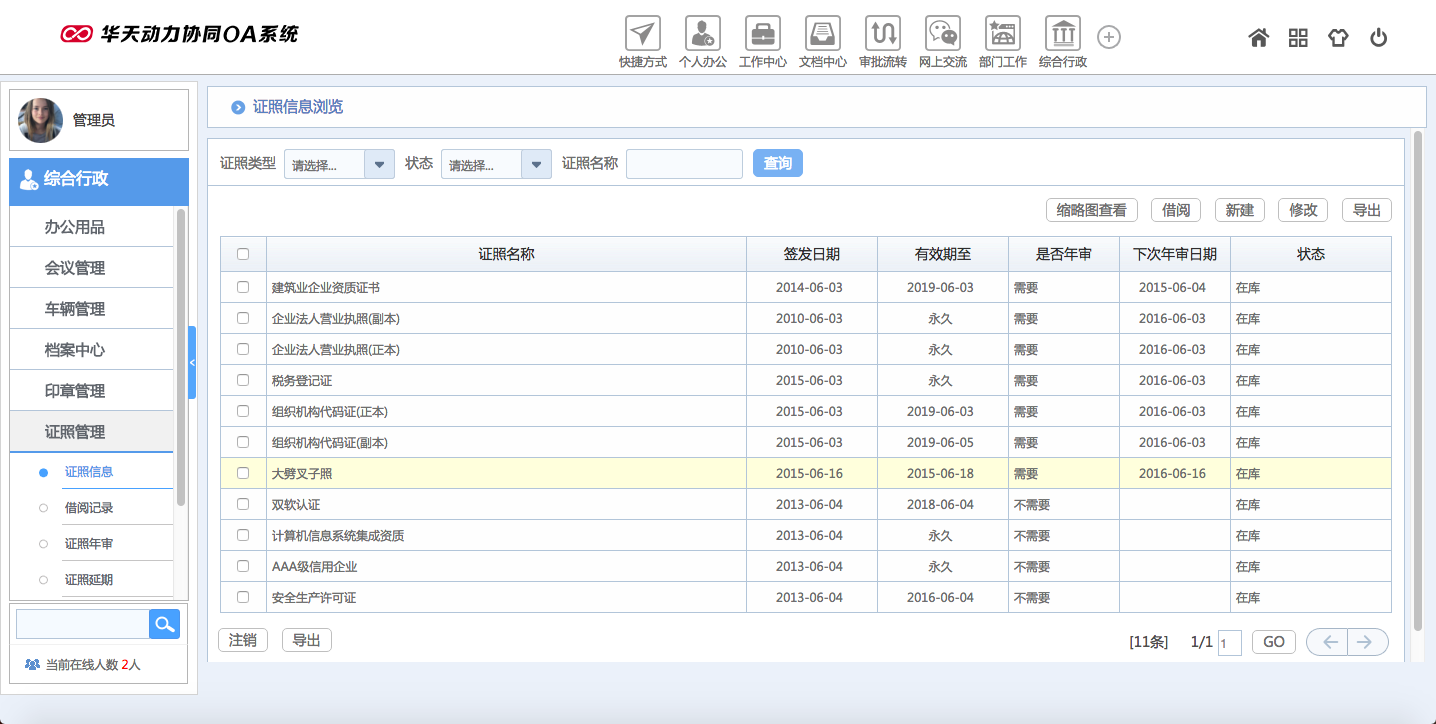This screenshot has width=1436, height=724.
Task: Click the plus icon to add a module
Action: (1108, 37)
